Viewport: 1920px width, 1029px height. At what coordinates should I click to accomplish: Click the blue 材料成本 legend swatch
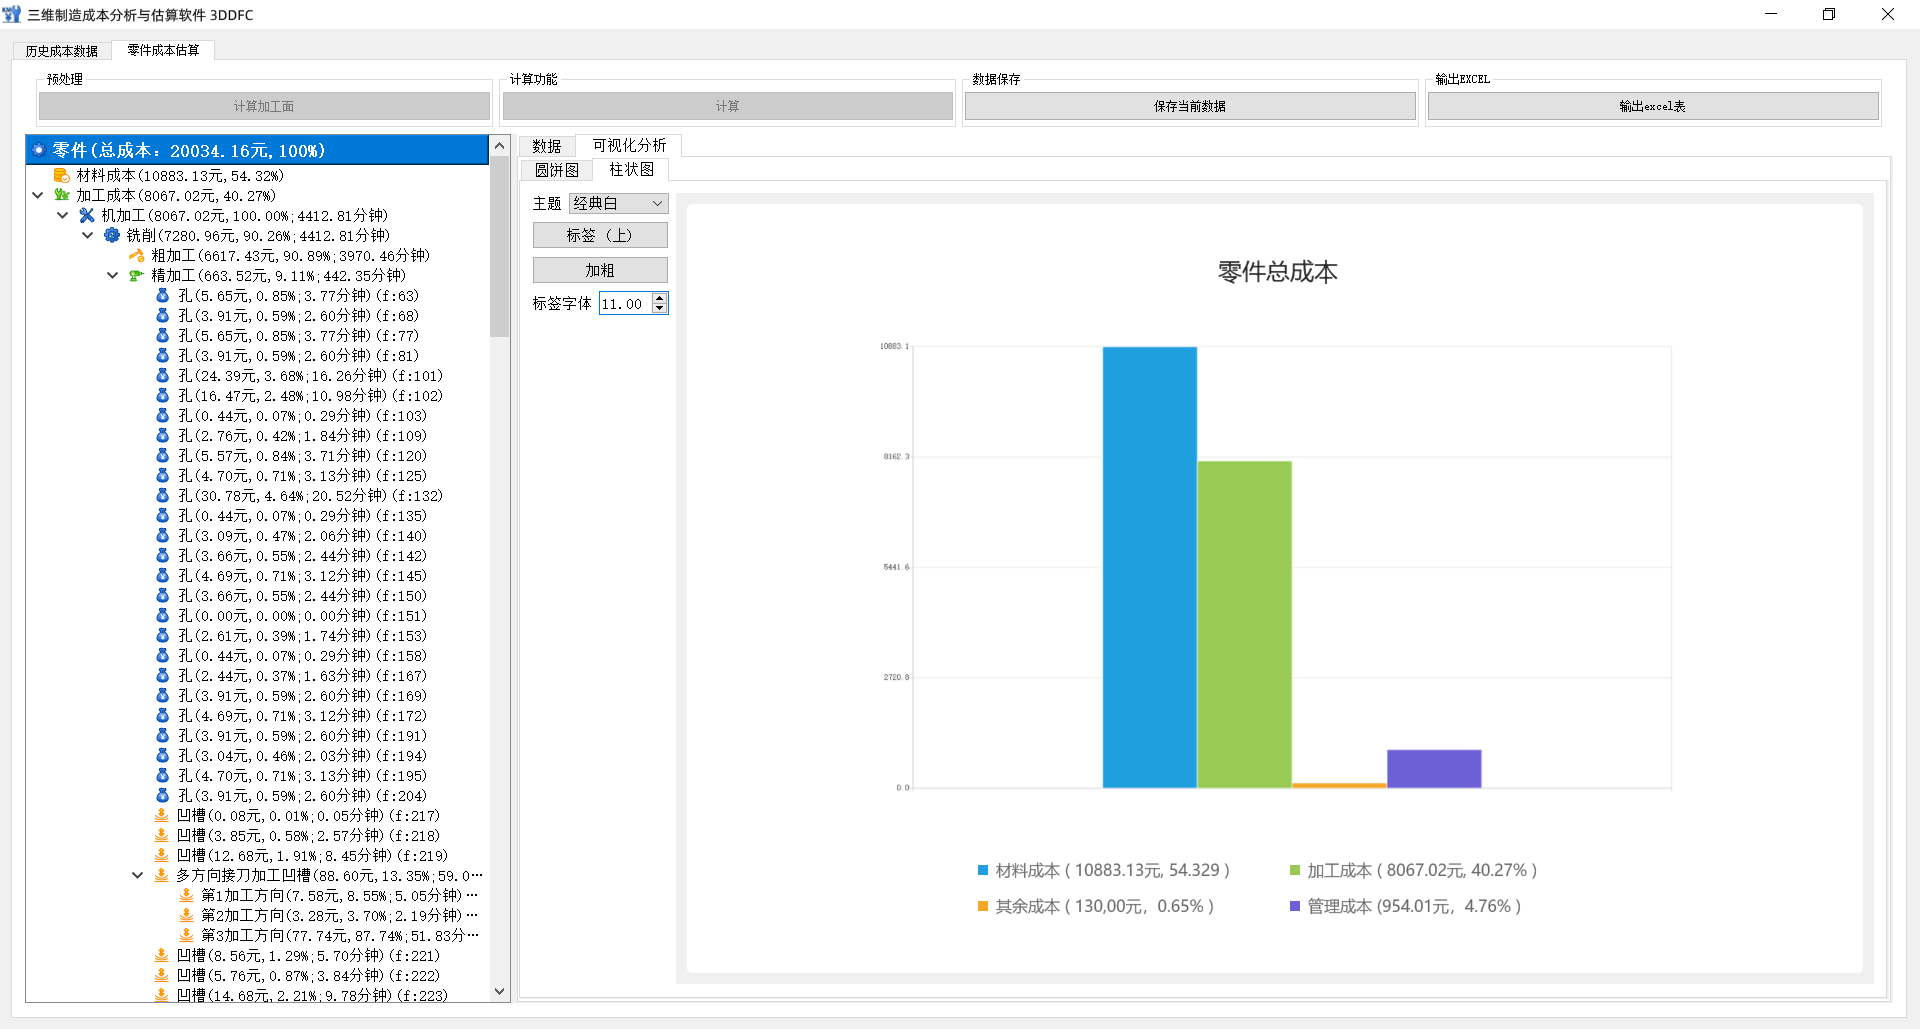pos(983,870)
